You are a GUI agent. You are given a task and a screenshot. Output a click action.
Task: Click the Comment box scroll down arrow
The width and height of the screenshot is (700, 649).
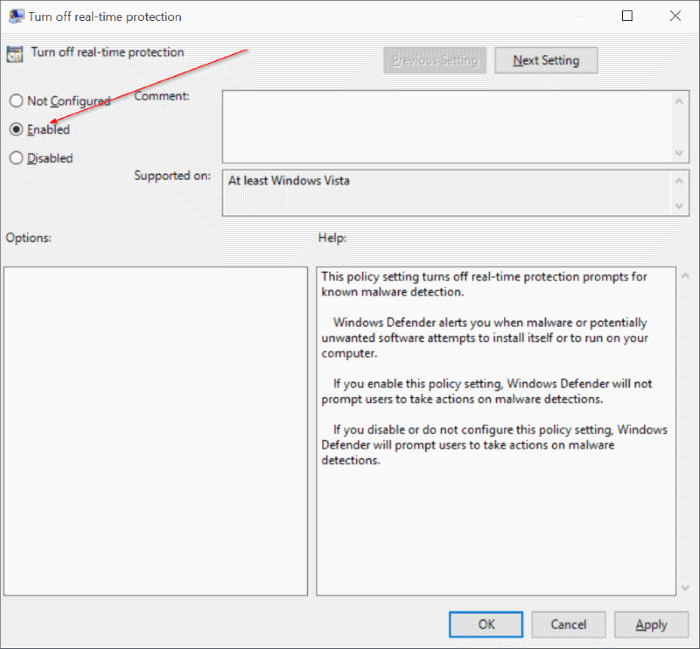pos(679,153)
